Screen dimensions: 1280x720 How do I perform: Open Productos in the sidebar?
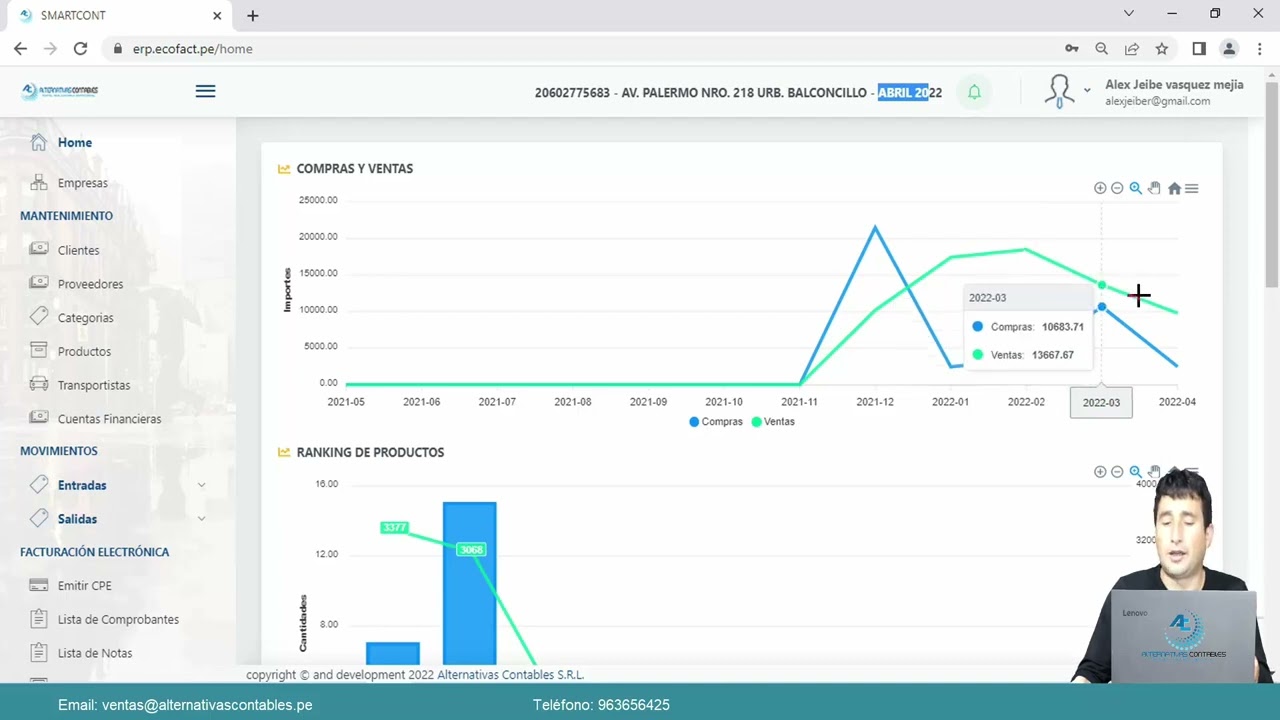[84, 352]
